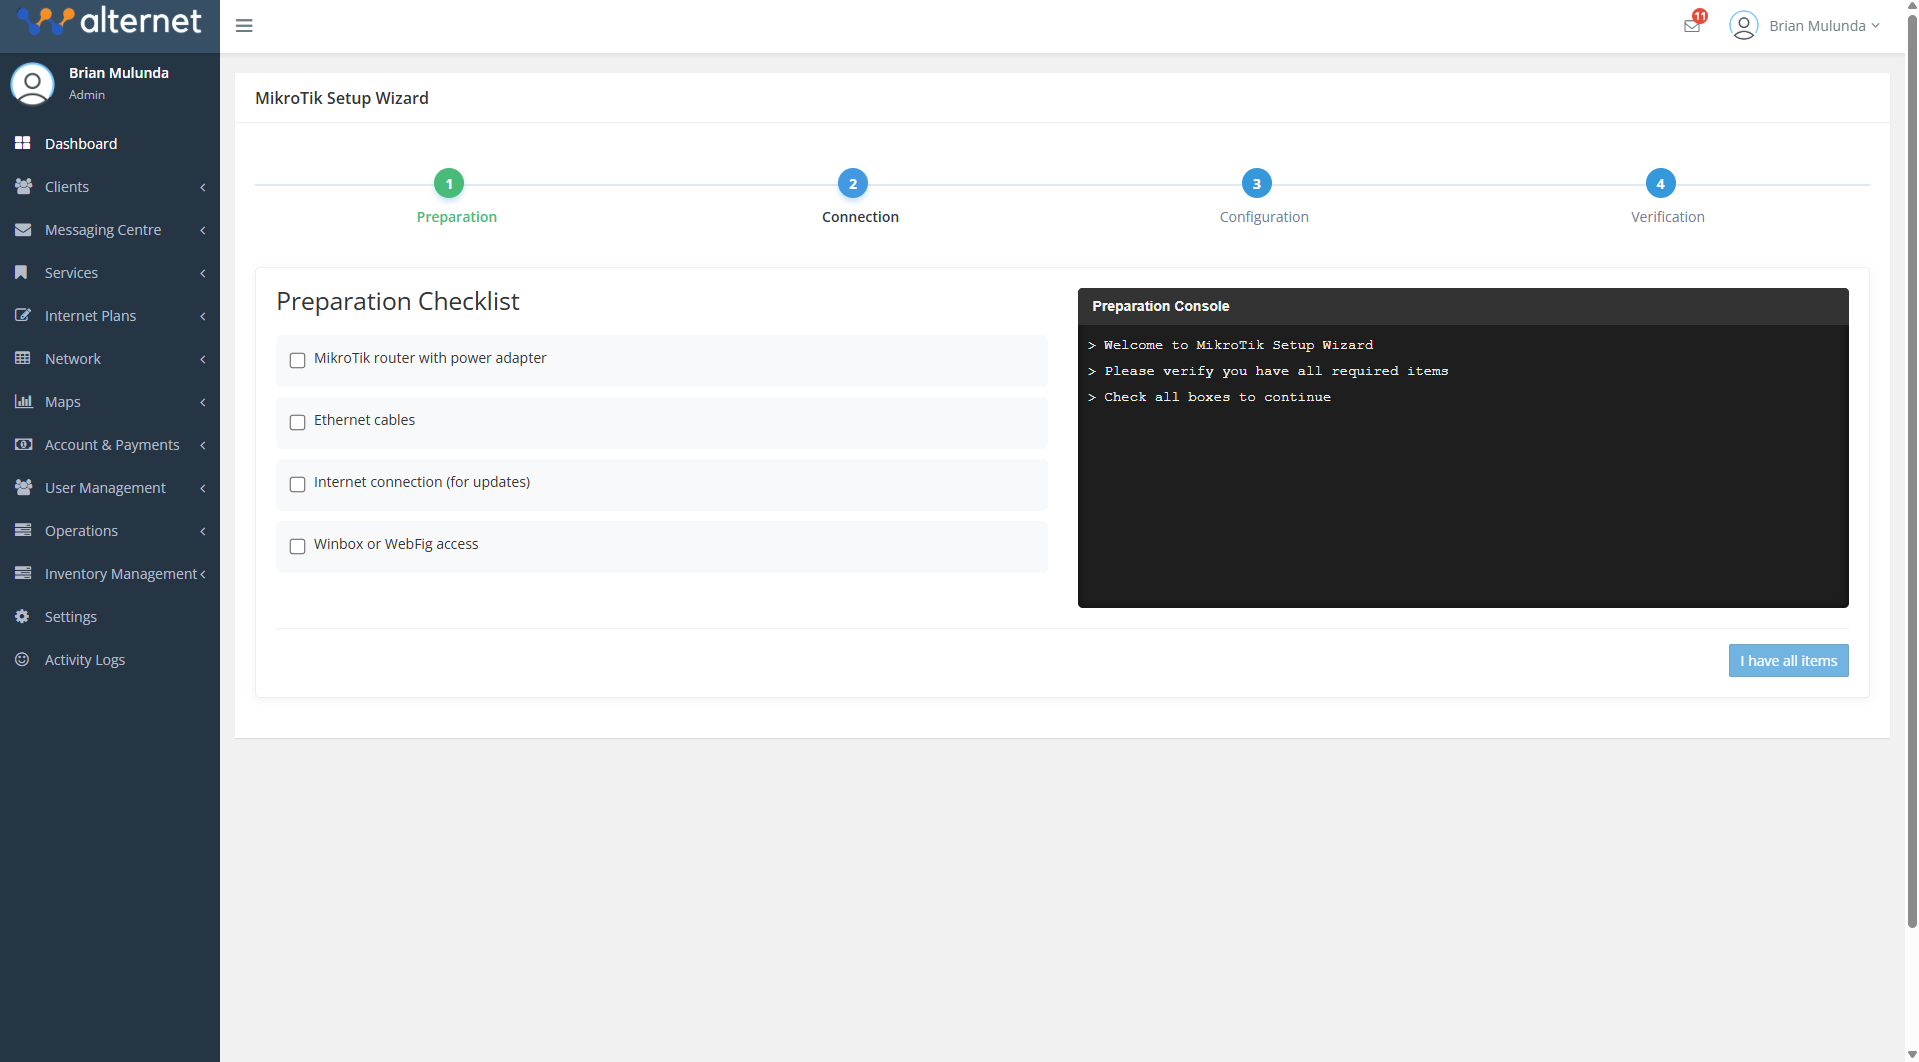Open the Dashboard from the sidebar
Screen dimensions: 1919x1062
80,143
